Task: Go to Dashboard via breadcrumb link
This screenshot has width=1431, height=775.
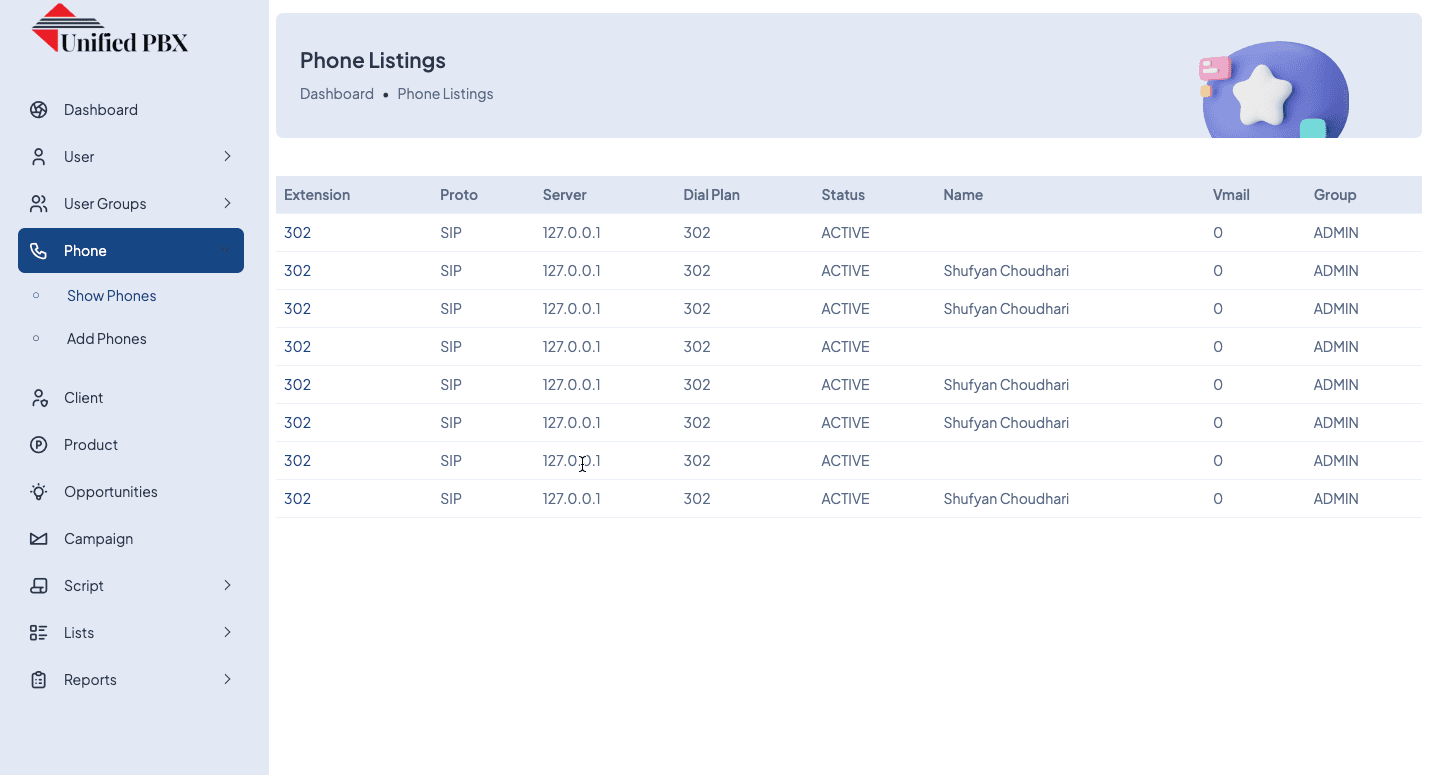Action: point(337,94)
